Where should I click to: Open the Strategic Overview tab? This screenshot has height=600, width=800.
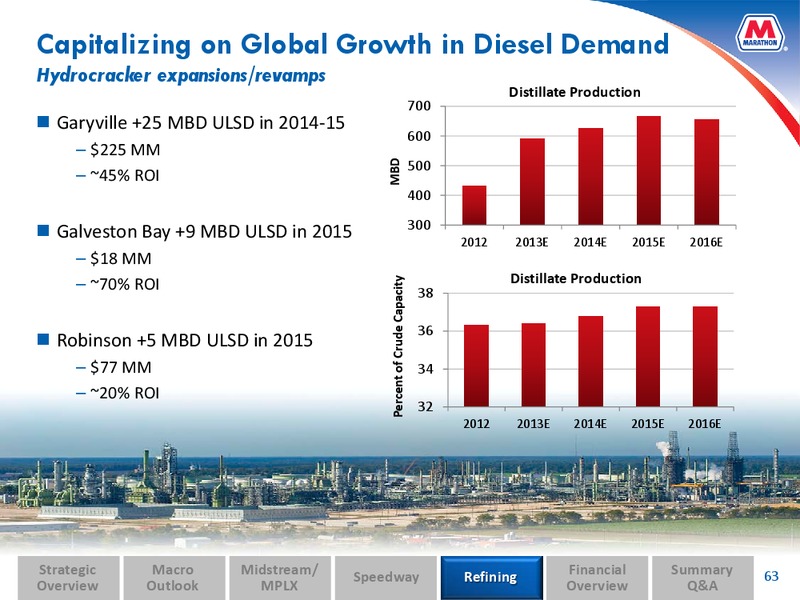click(x=68, y=578)
